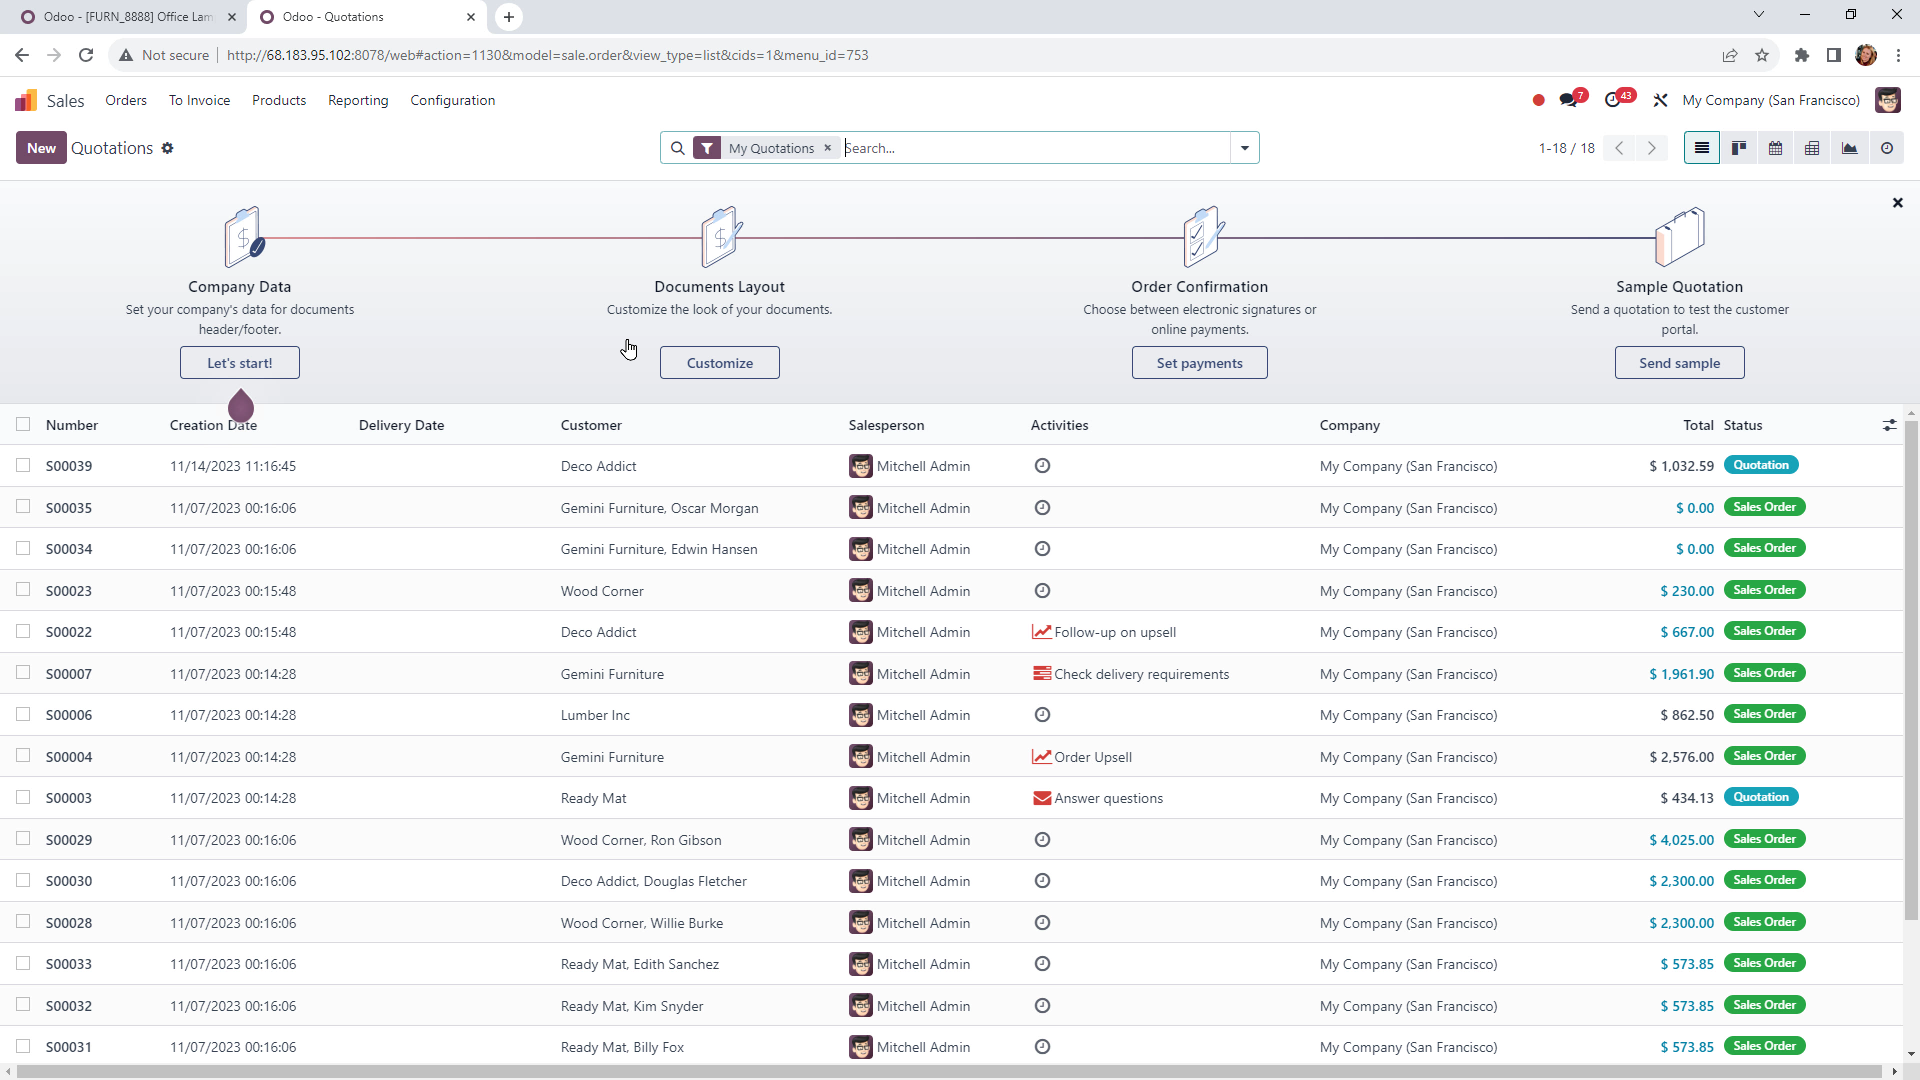Click the Sales app logo icon

tap(26, 100)
